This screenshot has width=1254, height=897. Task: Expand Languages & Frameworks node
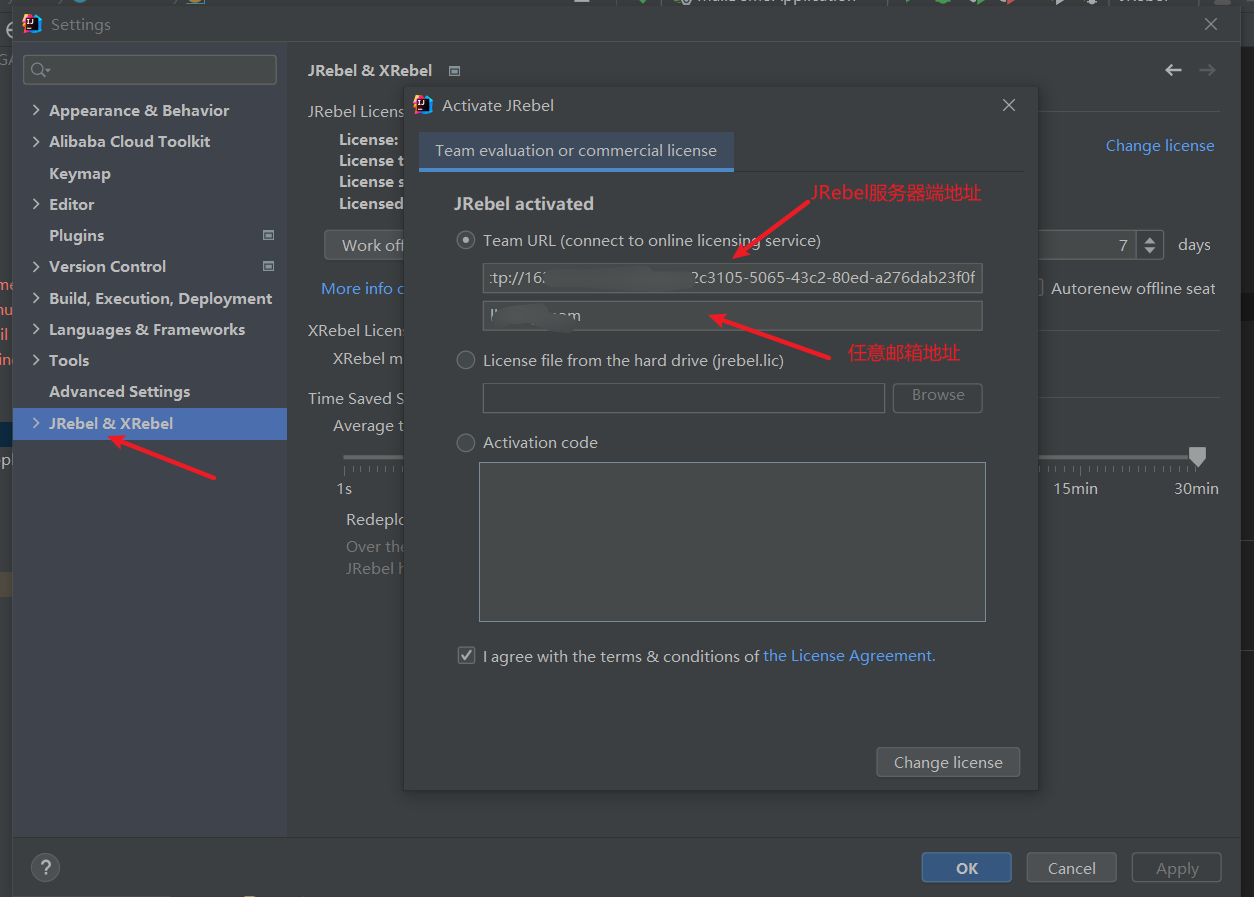click(x=36, y=329)
